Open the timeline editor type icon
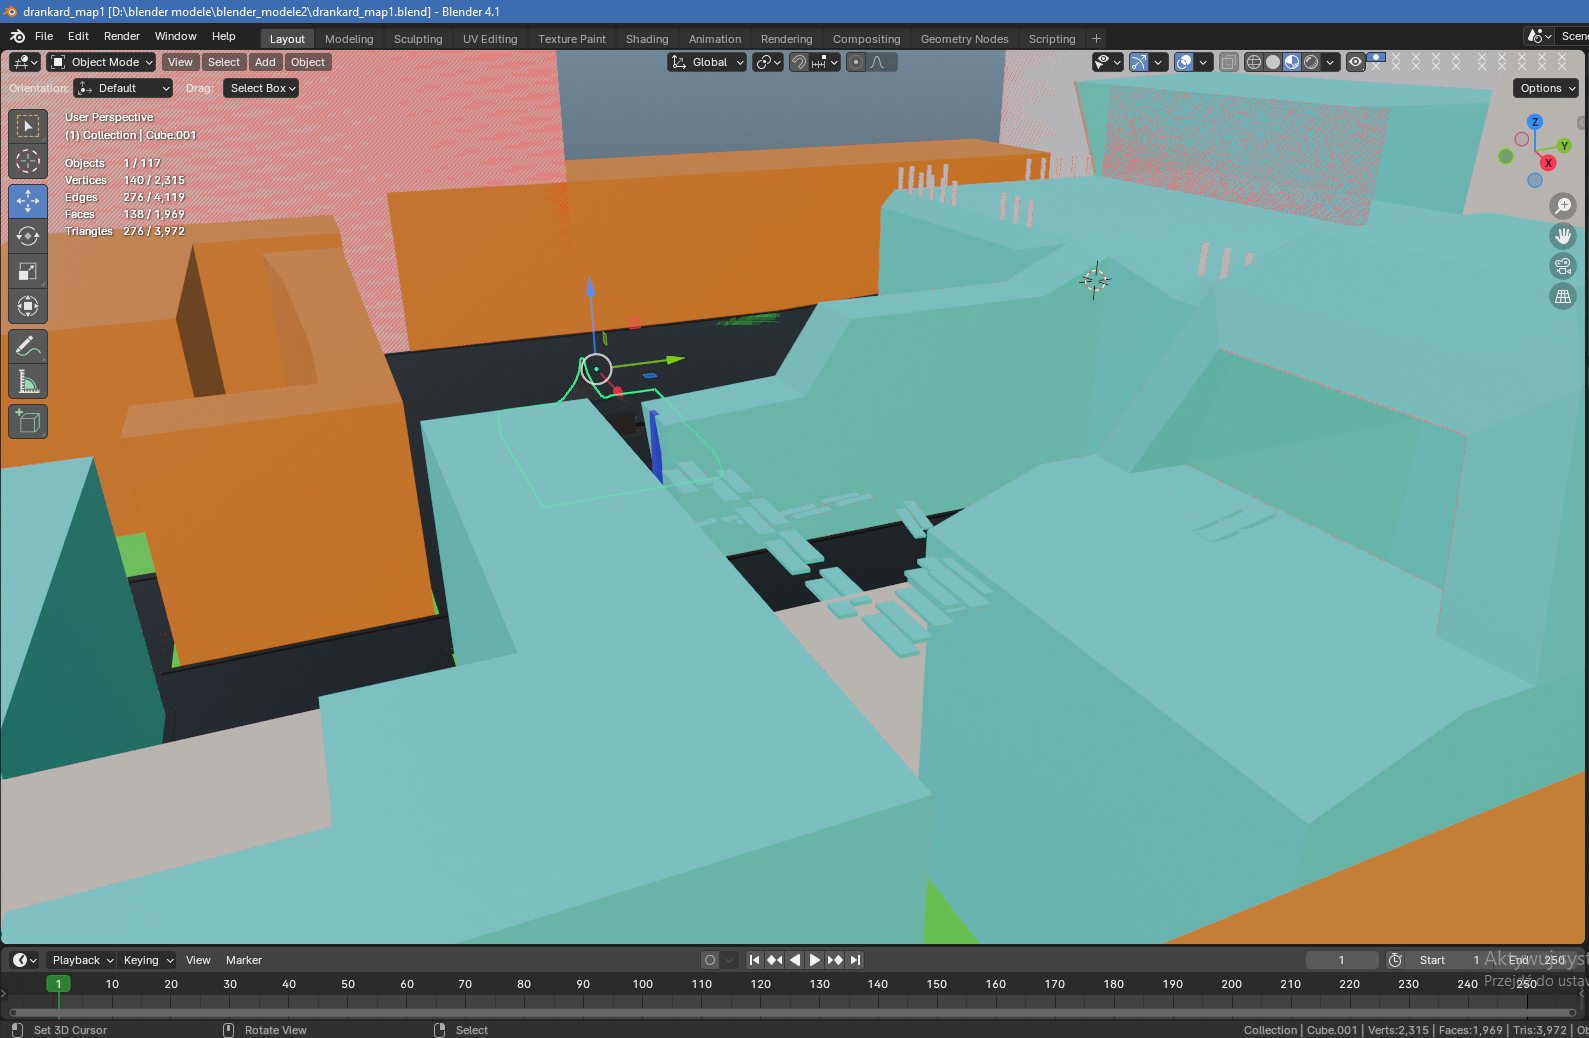 [x=24, y=960]
